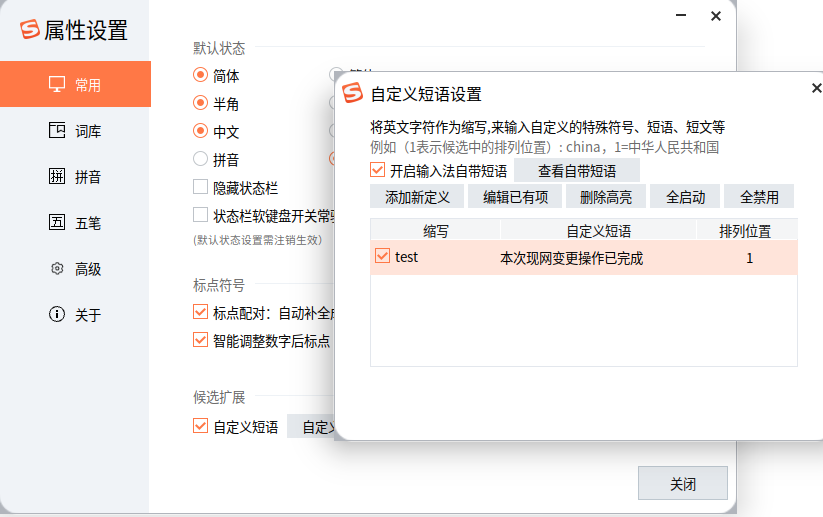This screenshot has height=517, width=823.
Task: Select the phrase 本次现网变更操作已完成
Action: tap(572, 258)
